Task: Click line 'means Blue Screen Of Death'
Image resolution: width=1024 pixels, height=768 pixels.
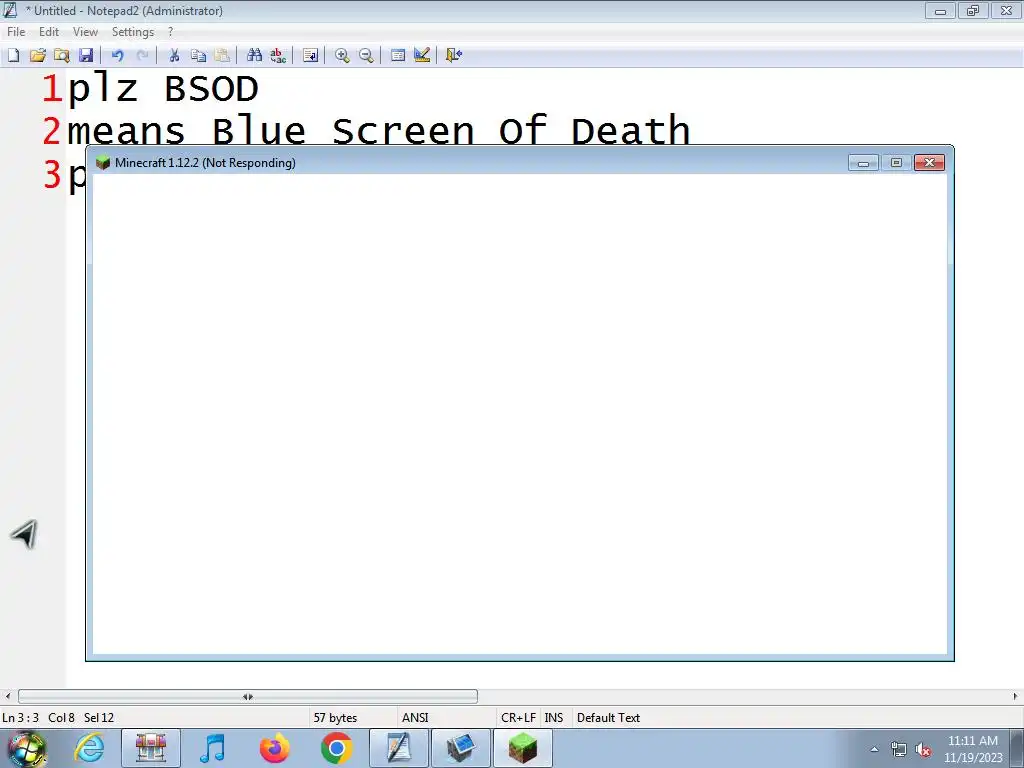Action: pyautogui.click(x=379, y=130)
